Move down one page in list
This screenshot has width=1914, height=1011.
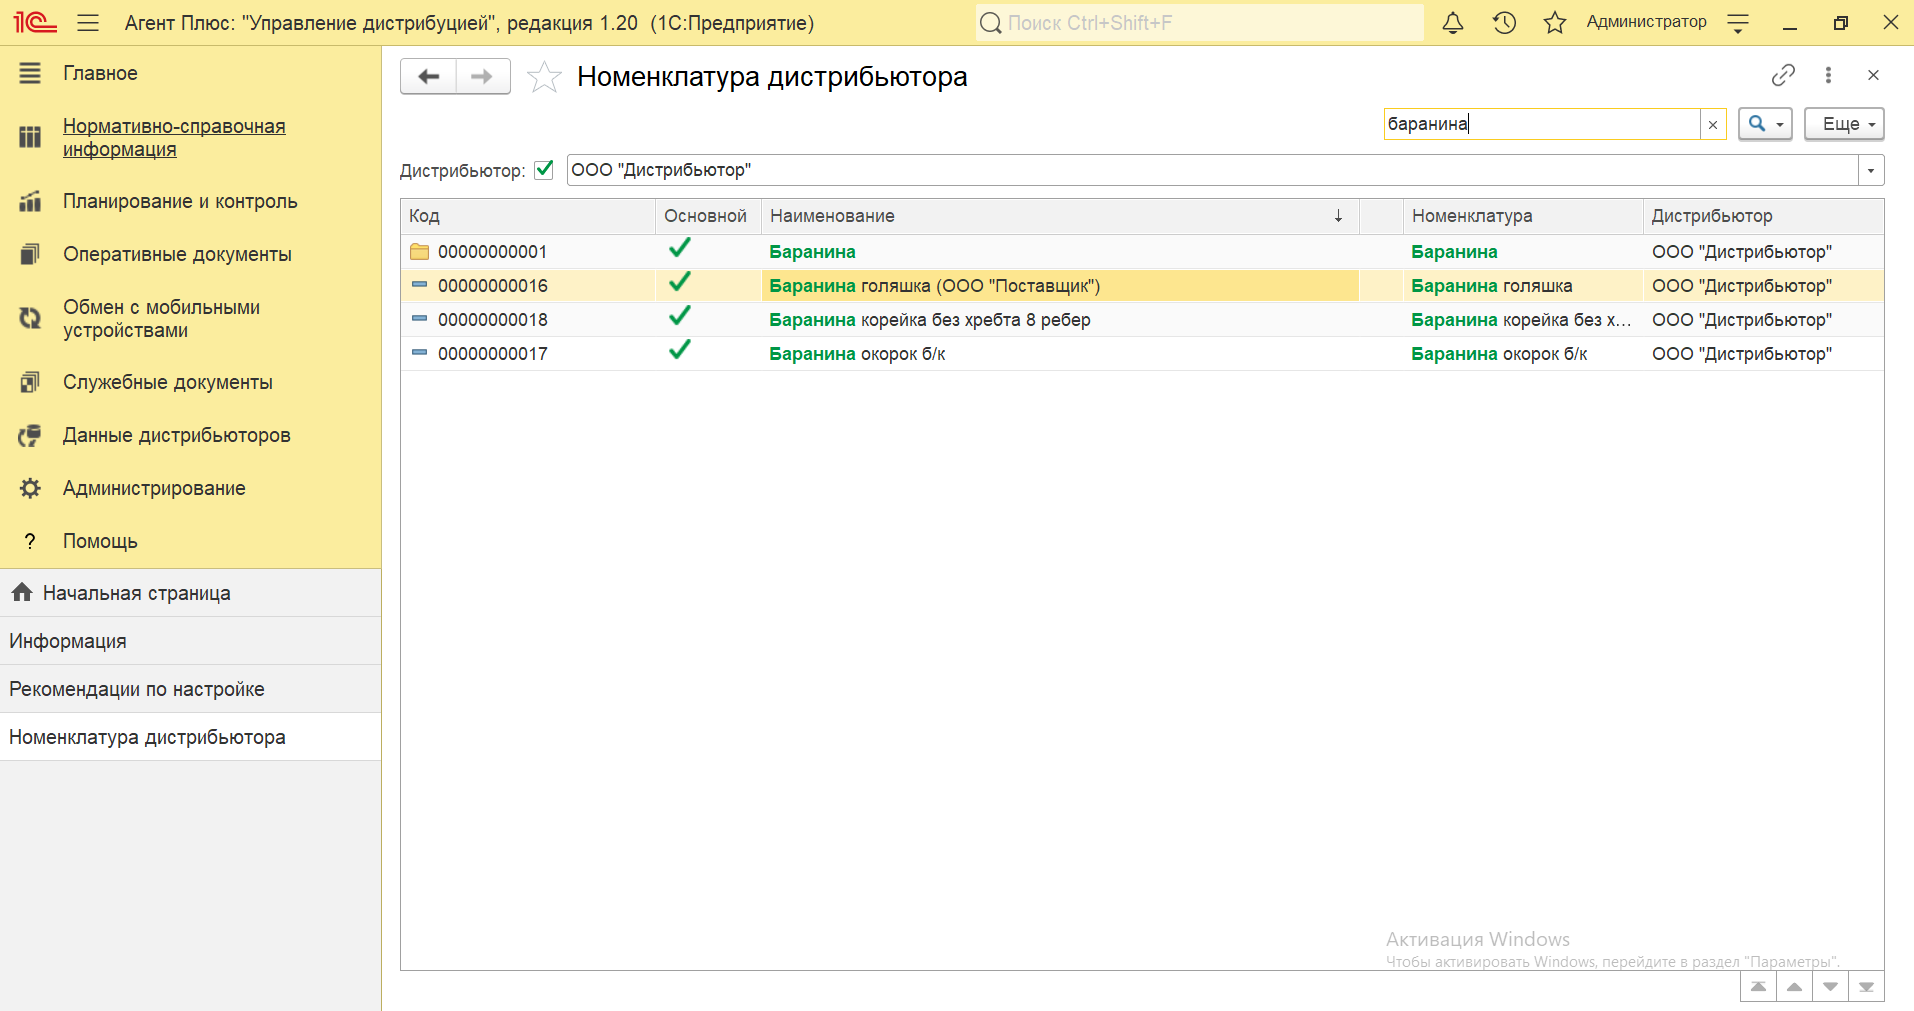click(1830, 987)
